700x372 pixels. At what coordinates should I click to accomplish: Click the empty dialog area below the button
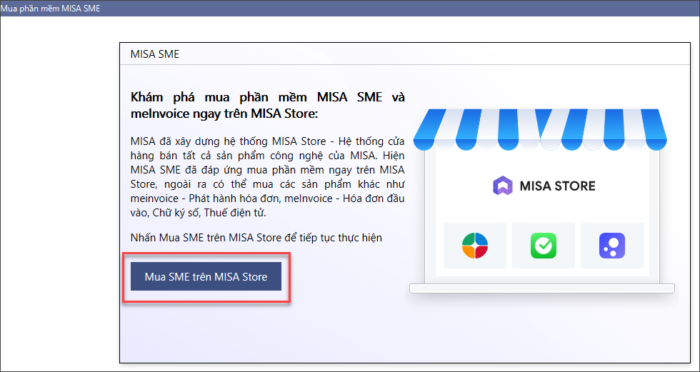tap(268, 330)
